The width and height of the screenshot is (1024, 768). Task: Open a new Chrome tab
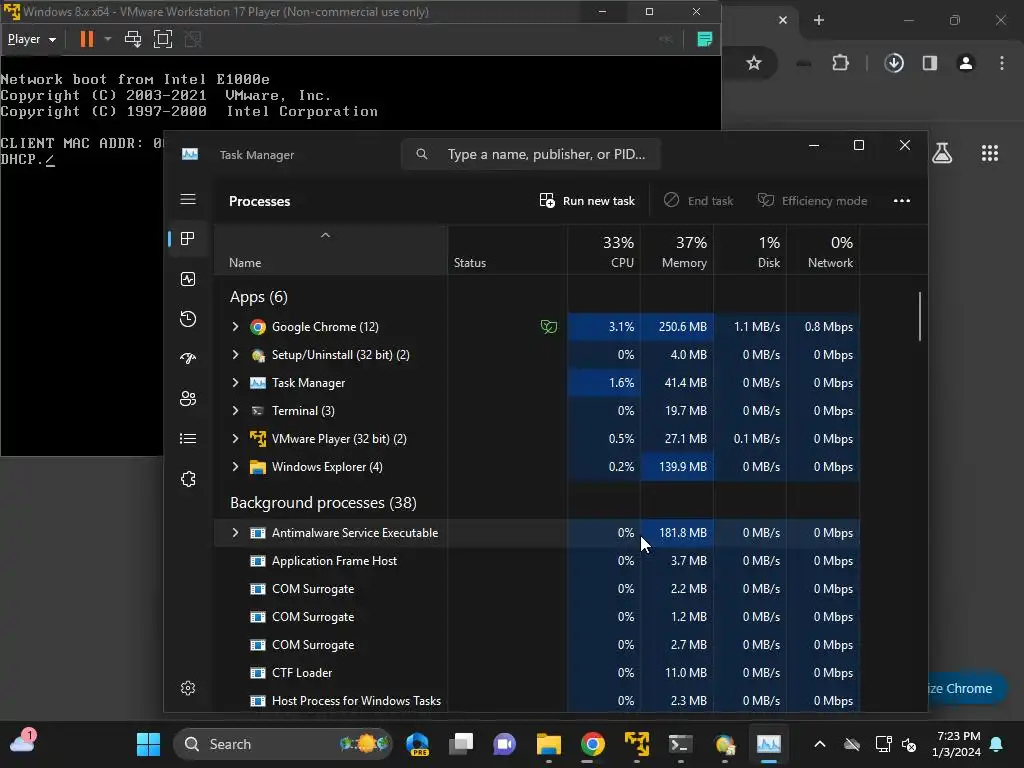[819, 20]
